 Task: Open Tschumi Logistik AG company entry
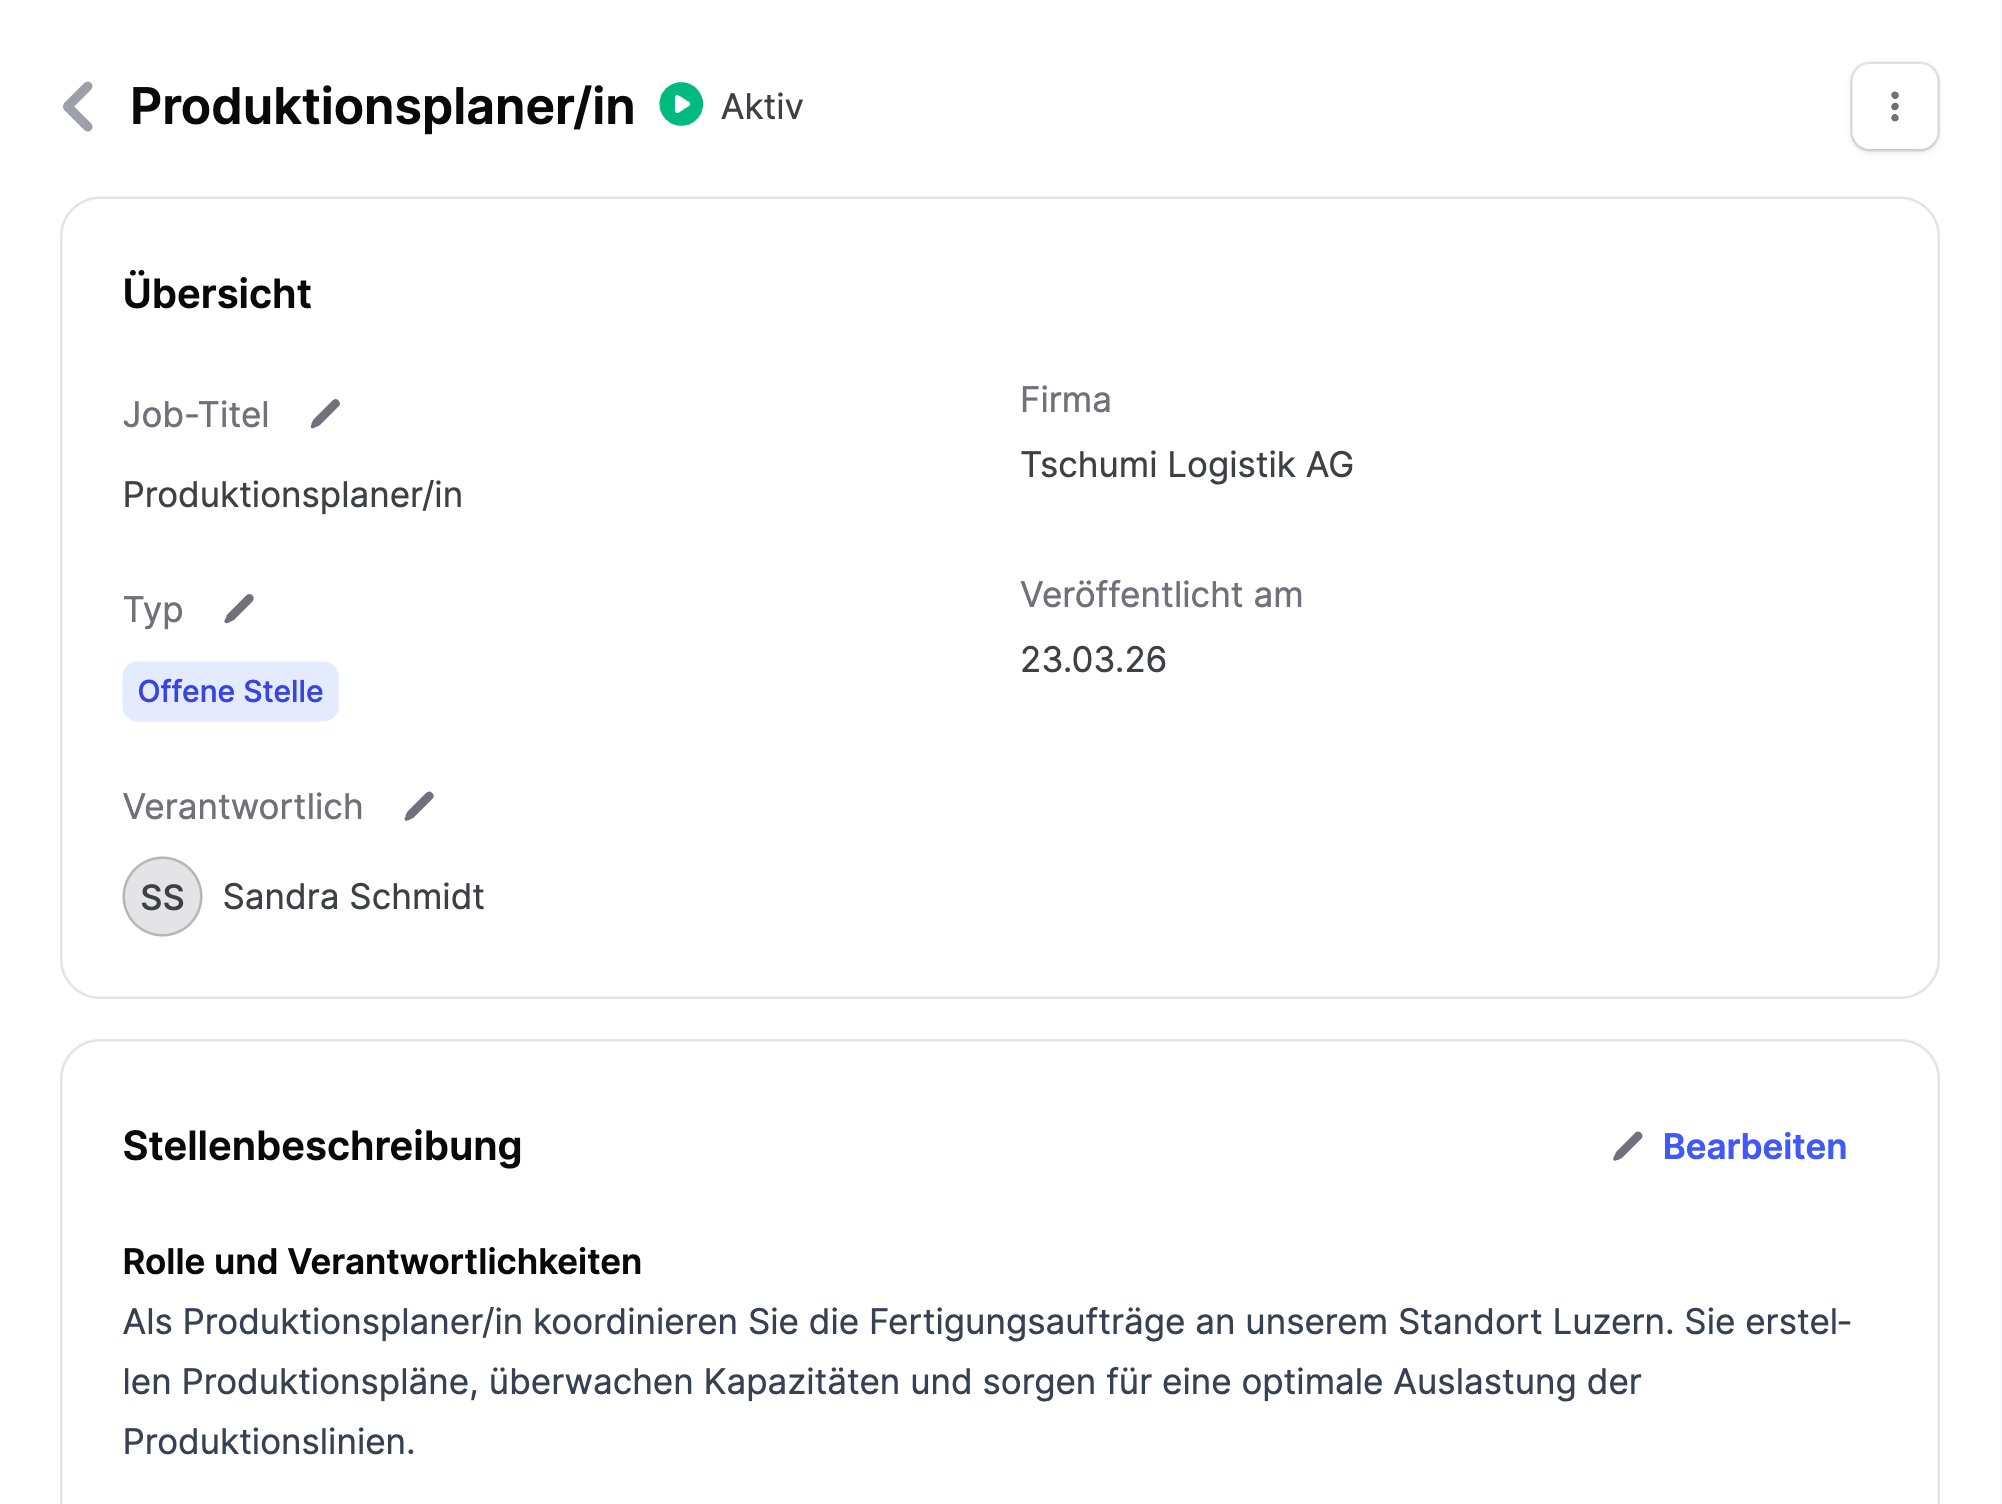tap(1186, 464)
